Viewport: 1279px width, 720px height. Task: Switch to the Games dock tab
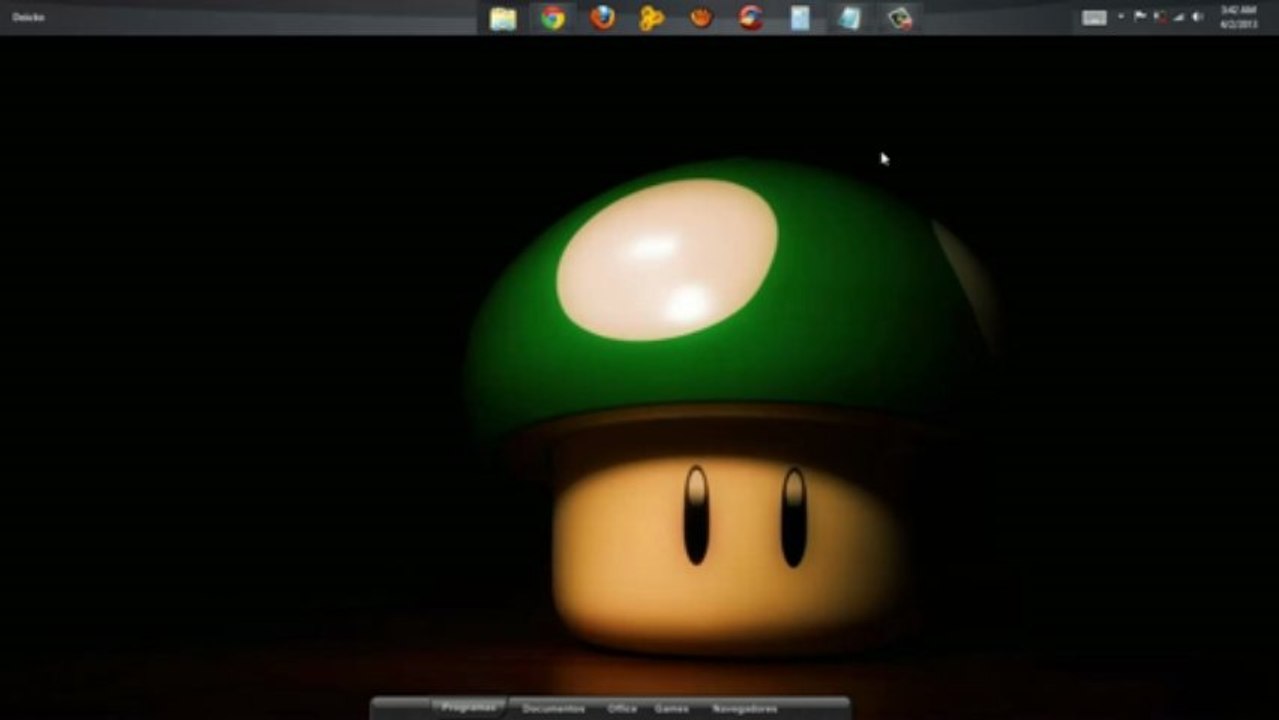coord(671,708)
